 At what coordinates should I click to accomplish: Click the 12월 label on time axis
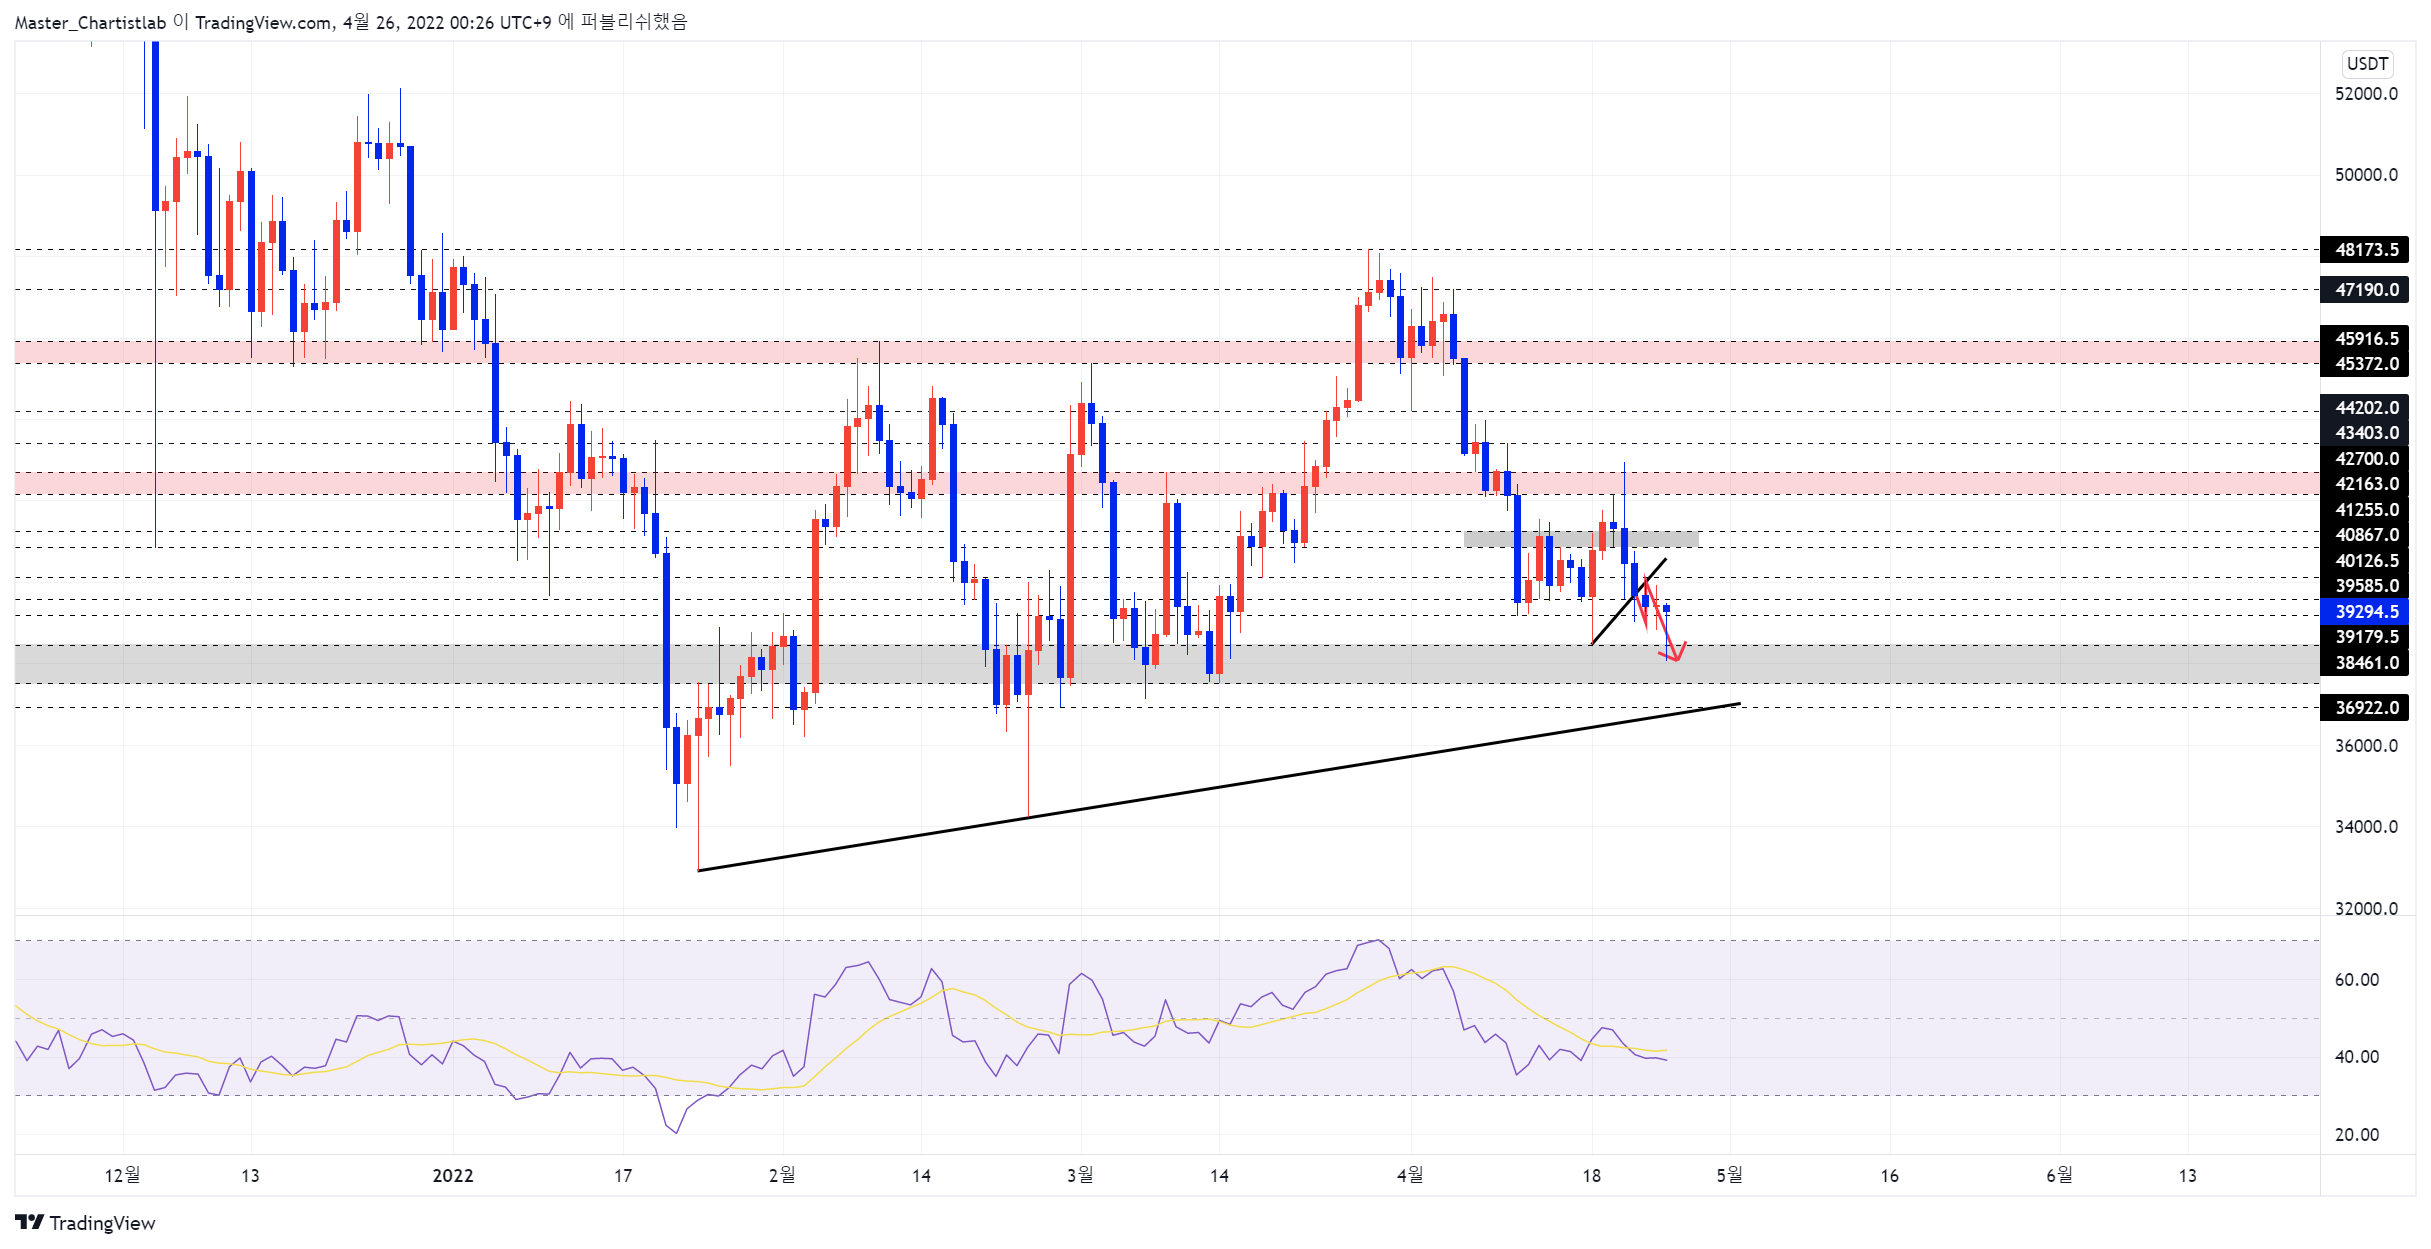[123, 1176]
